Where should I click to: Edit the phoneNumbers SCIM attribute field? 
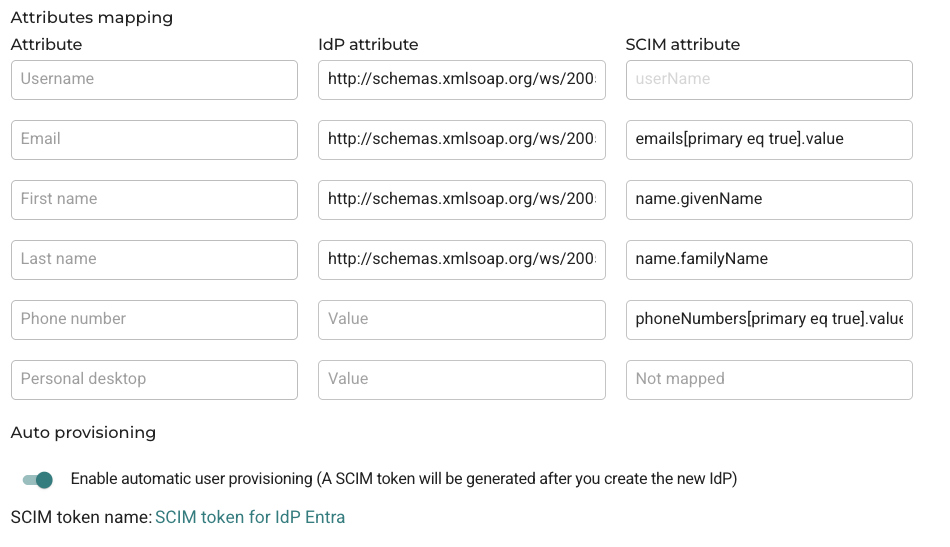(x=769, y=320)
